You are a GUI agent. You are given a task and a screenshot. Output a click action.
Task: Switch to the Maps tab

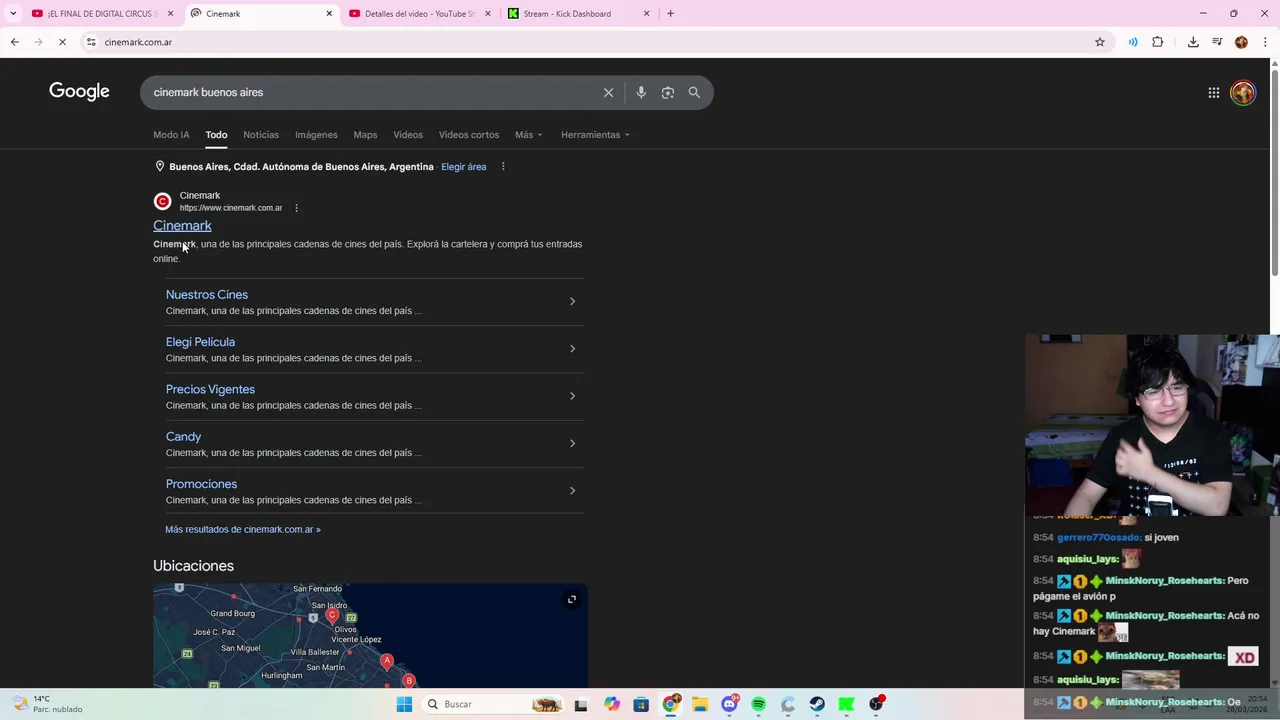click(x=365, y=134)
